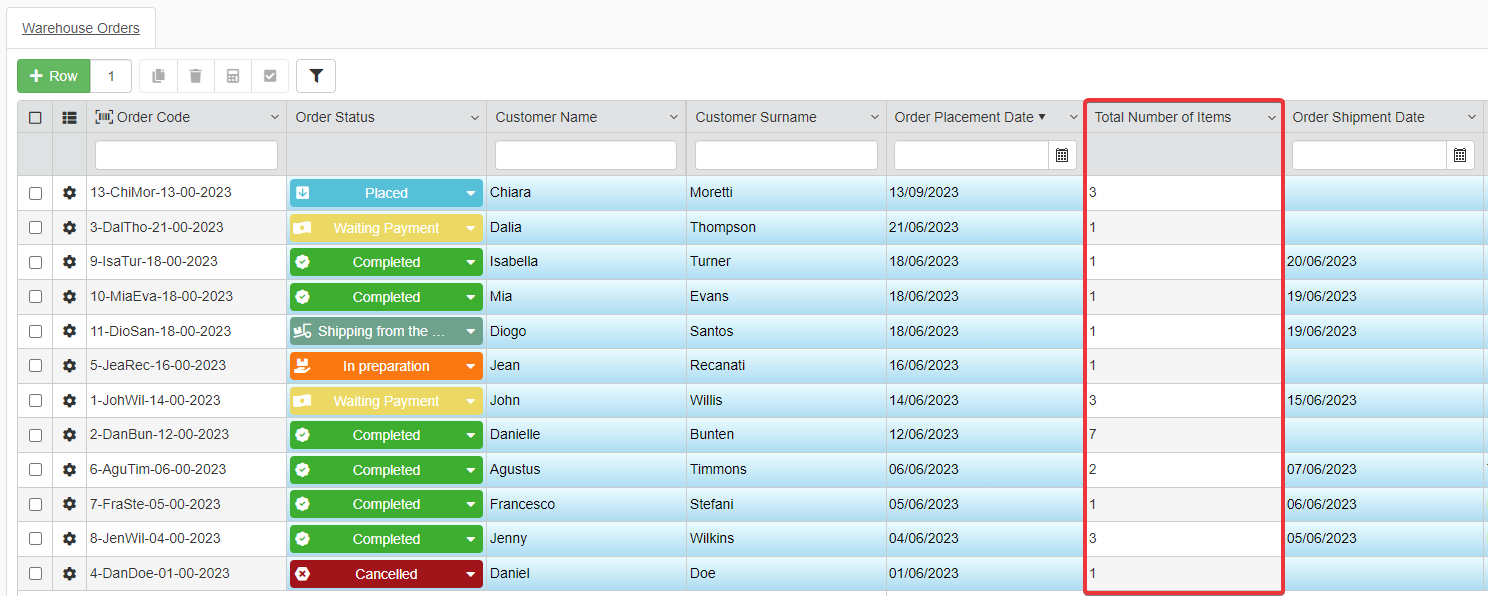The width and height of the screenshot is (1488, 596).
Task: Select checkbox for order 2-DanBun-12-00-2023
Action: (x=35, y=435)
